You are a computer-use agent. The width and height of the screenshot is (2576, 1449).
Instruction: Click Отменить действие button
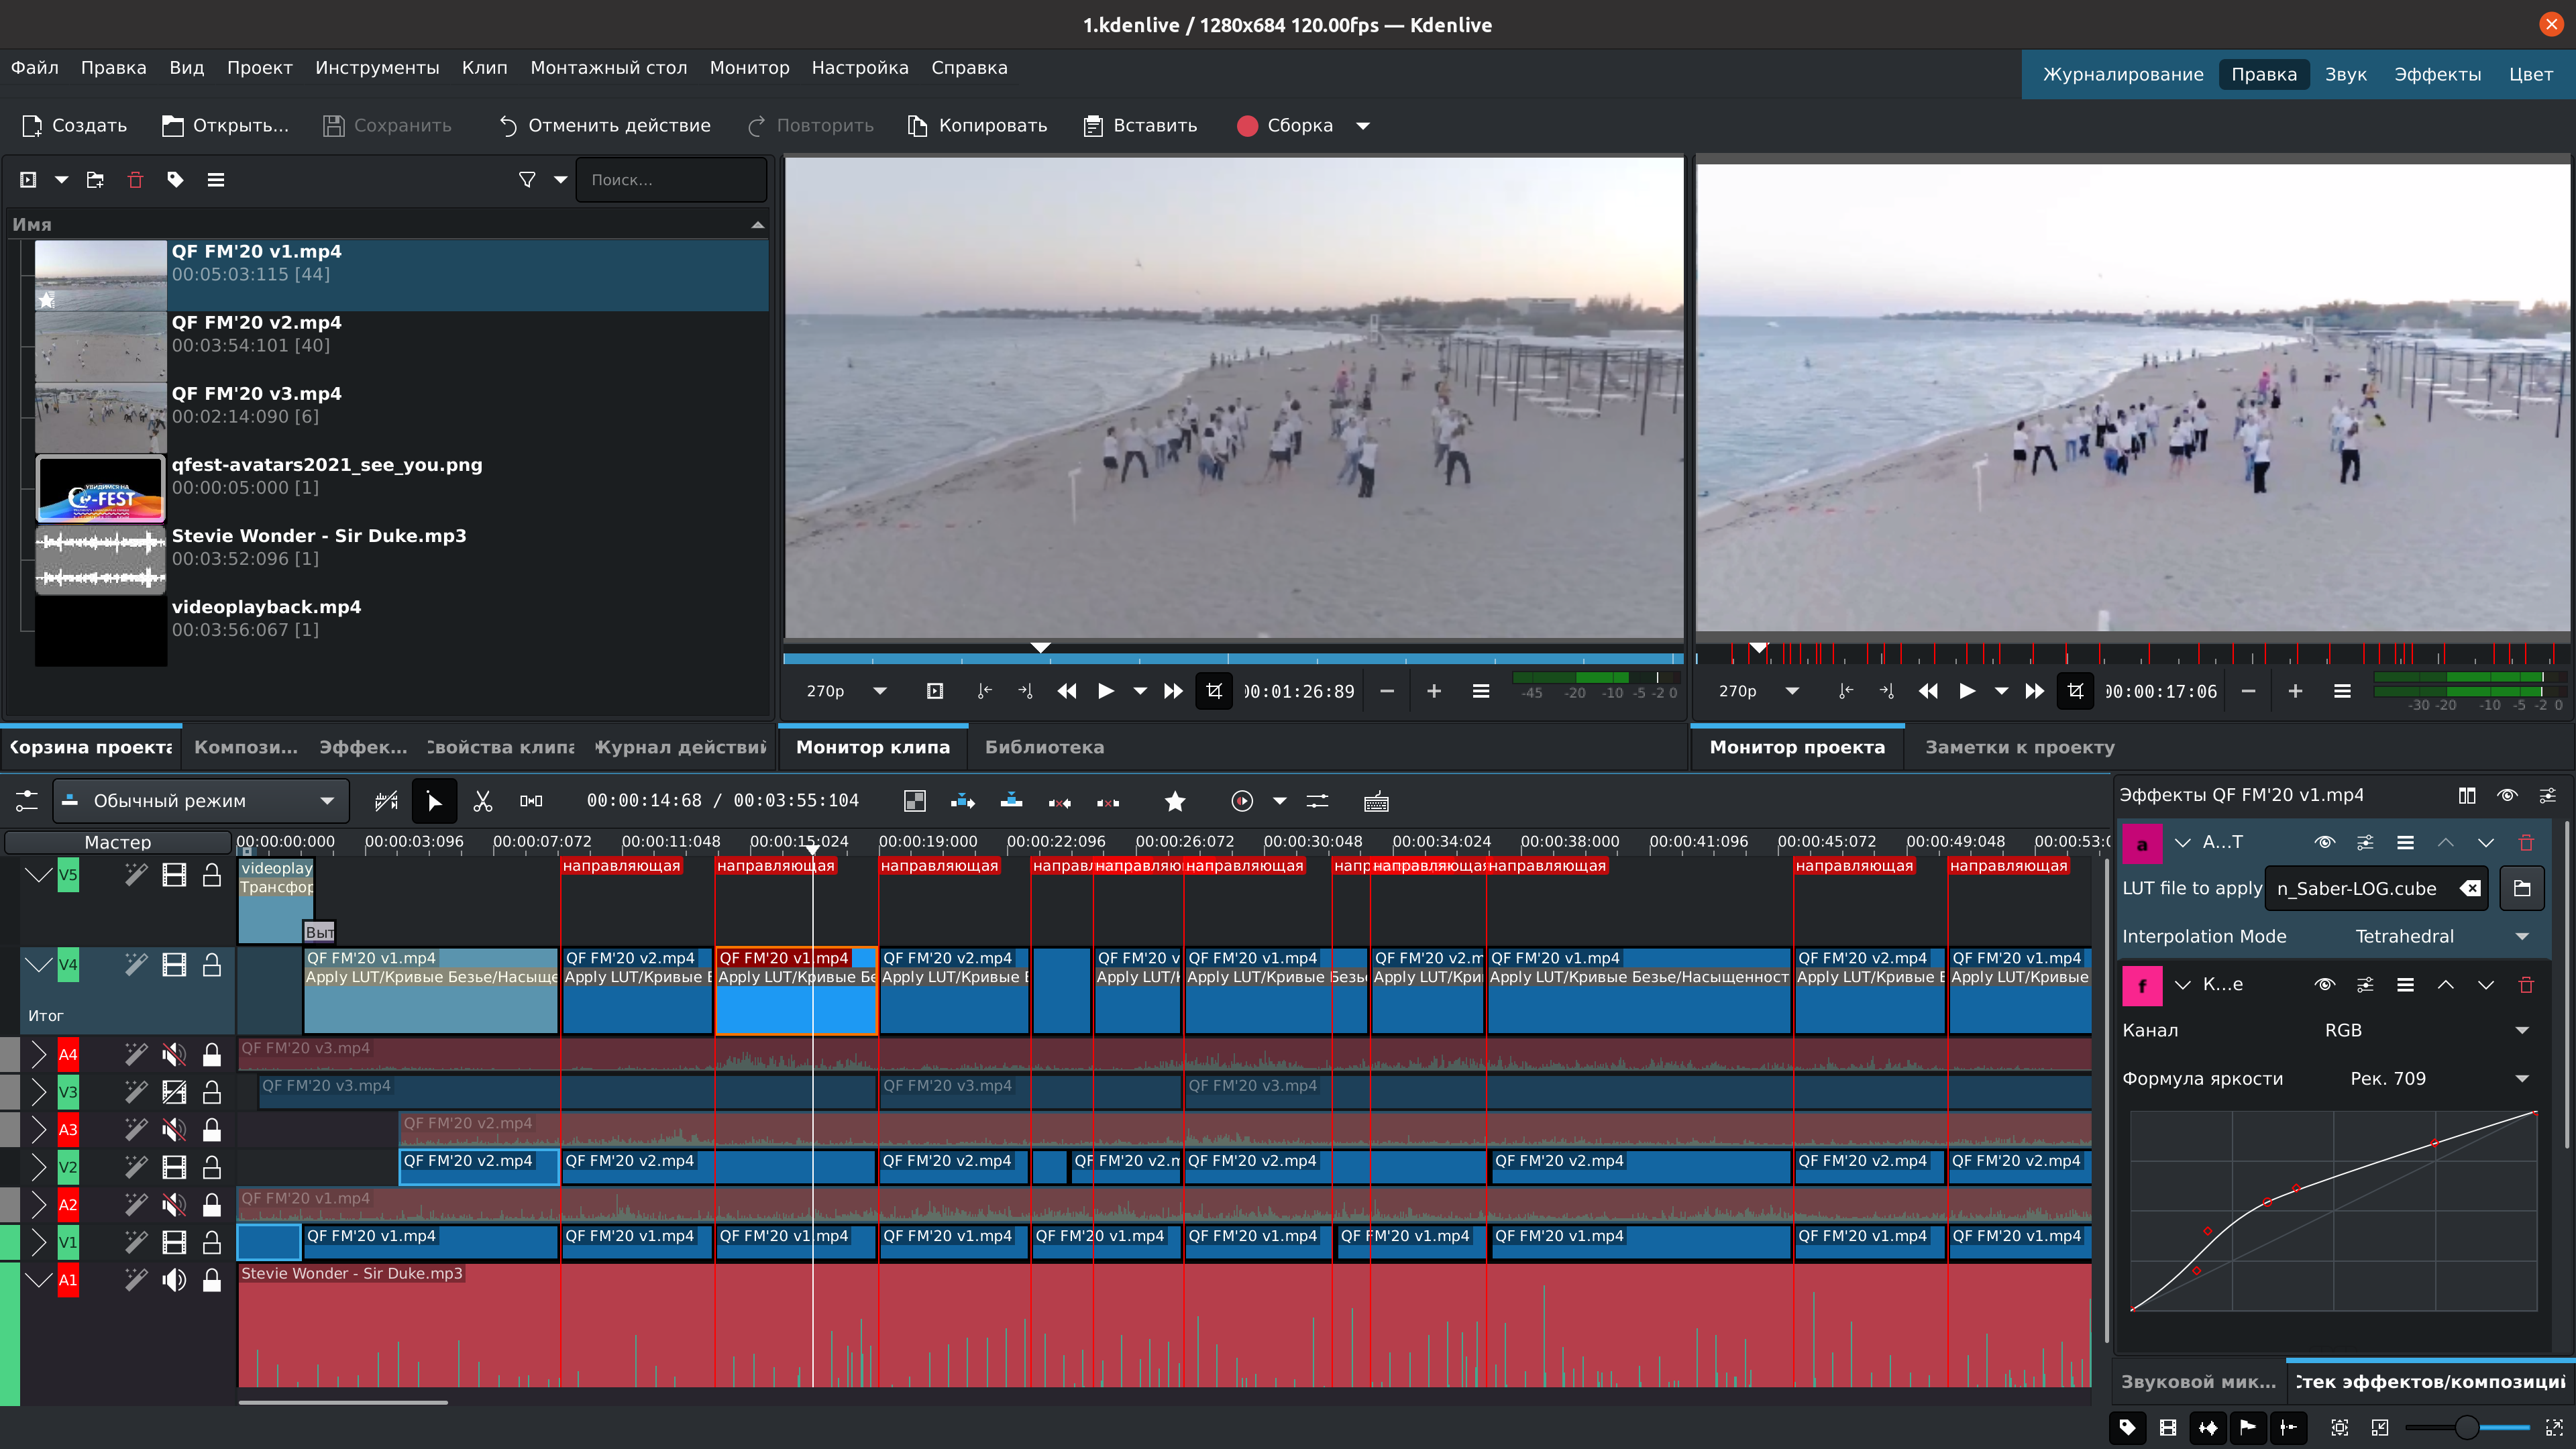tap(605, 126)
